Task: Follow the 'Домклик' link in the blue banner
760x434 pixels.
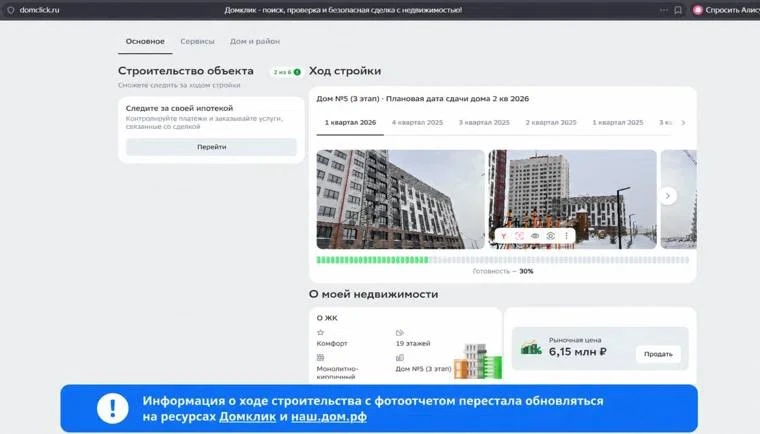Action: (x=247, y=417)
